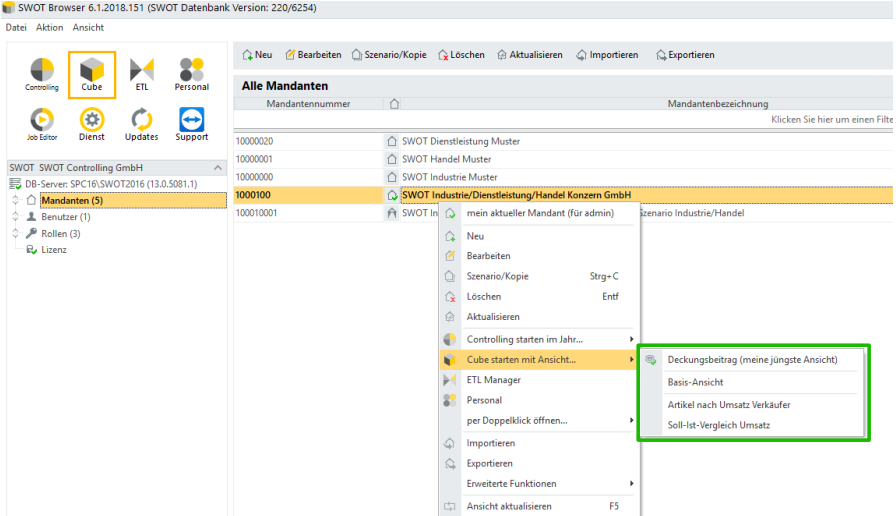
Task: Open the Job Editor icon
Action: click(42, 124)
